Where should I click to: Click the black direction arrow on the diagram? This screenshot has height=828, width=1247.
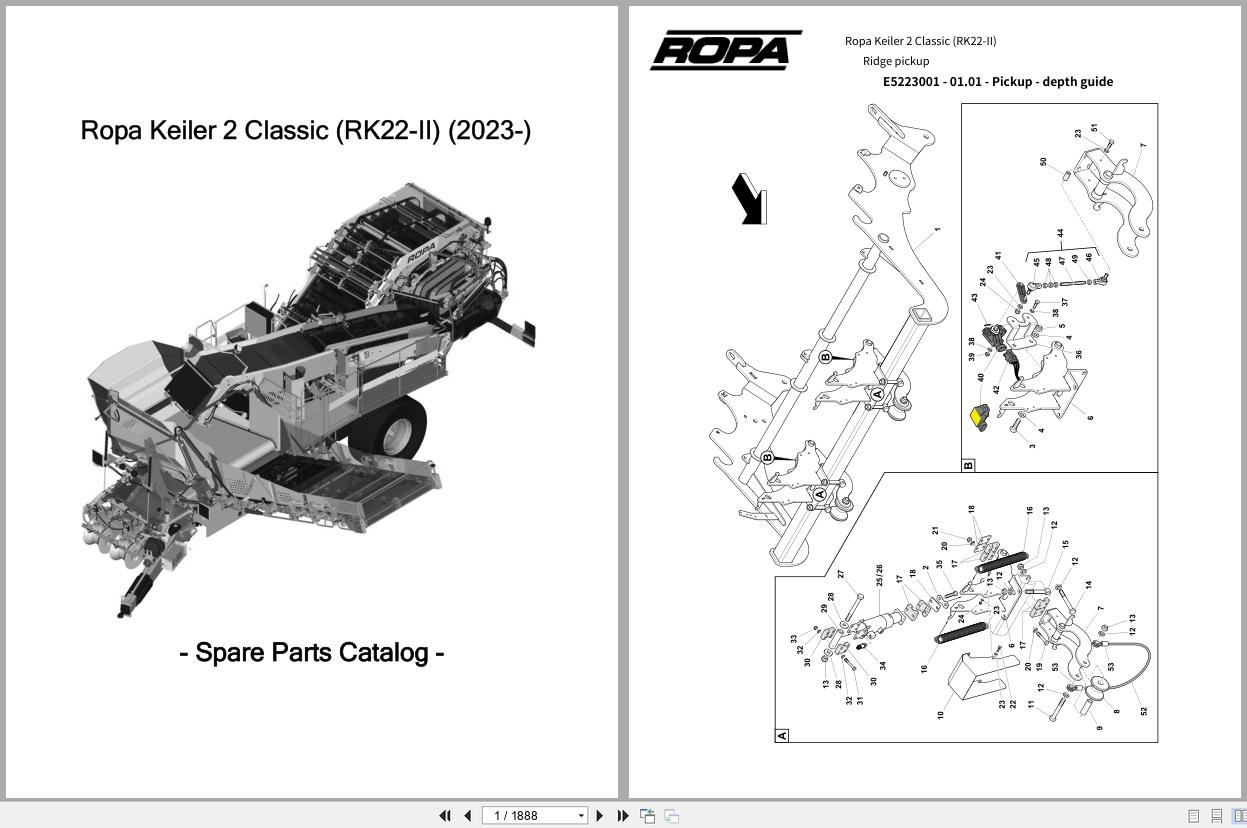pyautogui.click(x=750, y=199)
